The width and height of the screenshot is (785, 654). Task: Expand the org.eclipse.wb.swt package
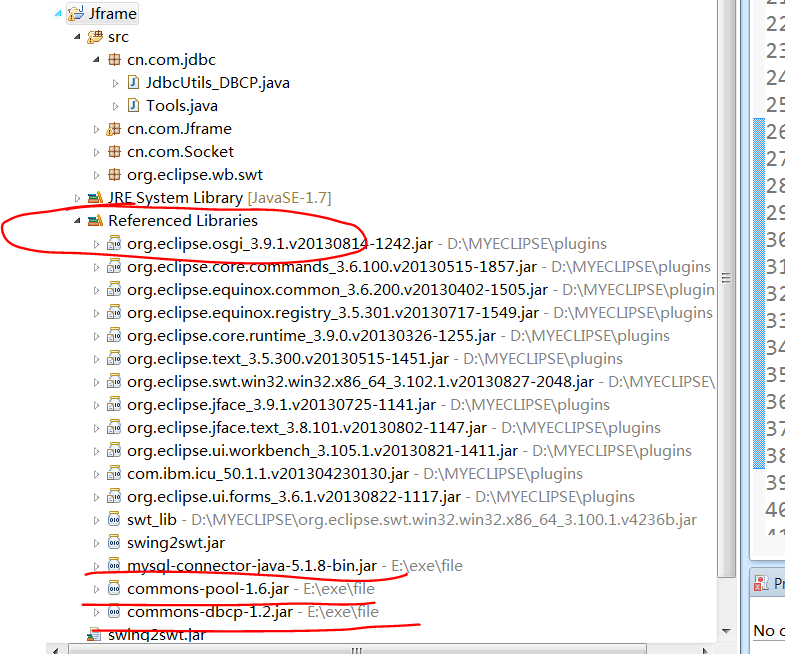[x=96, y=175]
